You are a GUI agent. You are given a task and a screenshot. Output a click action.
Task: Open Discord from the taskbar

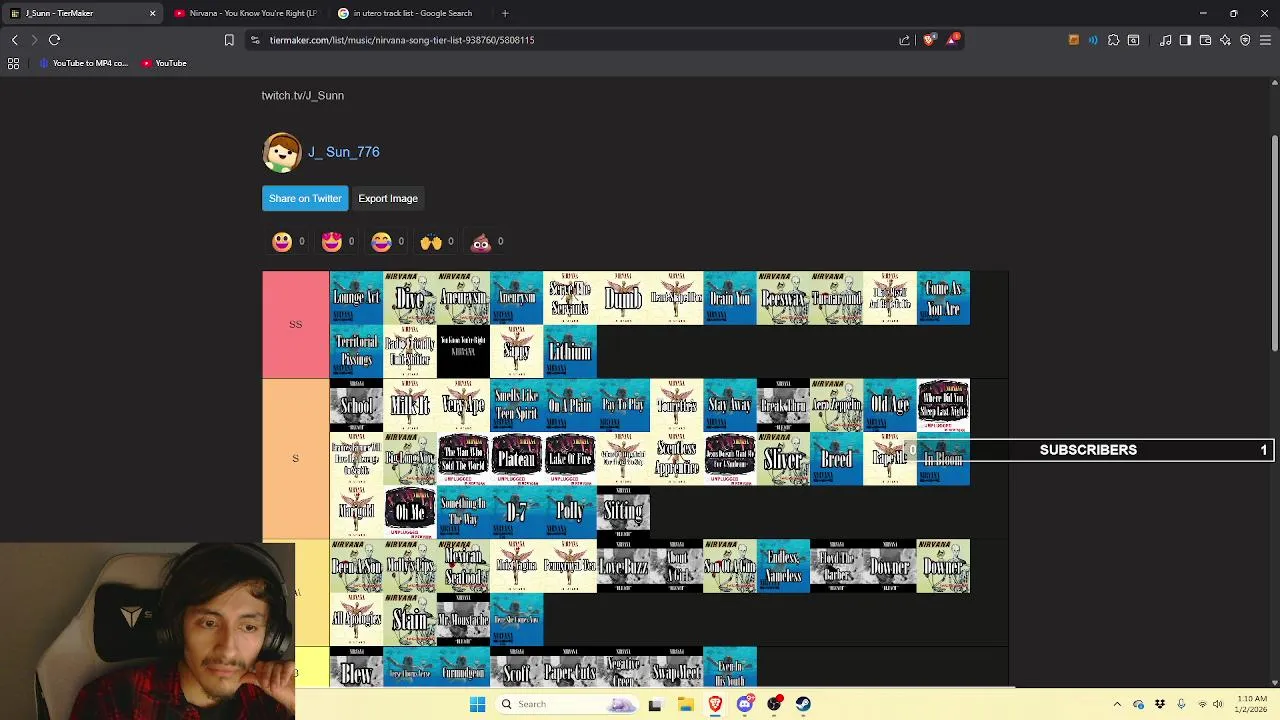coord(744,704)
